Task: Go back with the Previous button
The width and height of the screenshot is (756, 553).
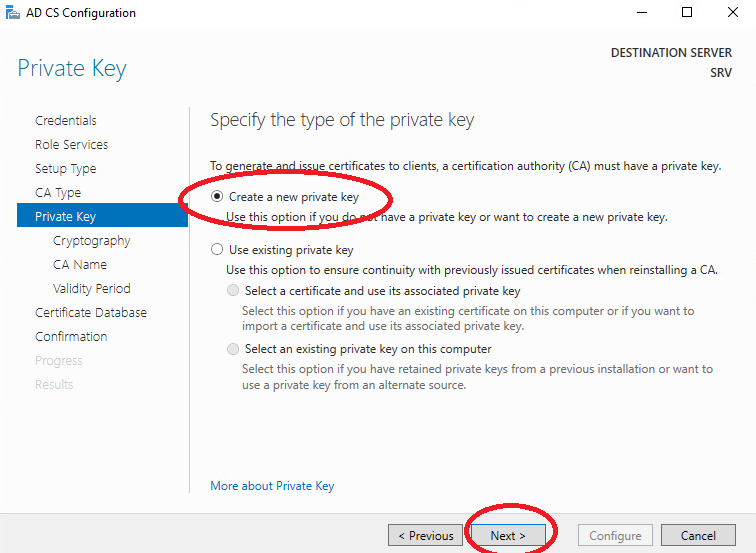Action: point(425,536)
